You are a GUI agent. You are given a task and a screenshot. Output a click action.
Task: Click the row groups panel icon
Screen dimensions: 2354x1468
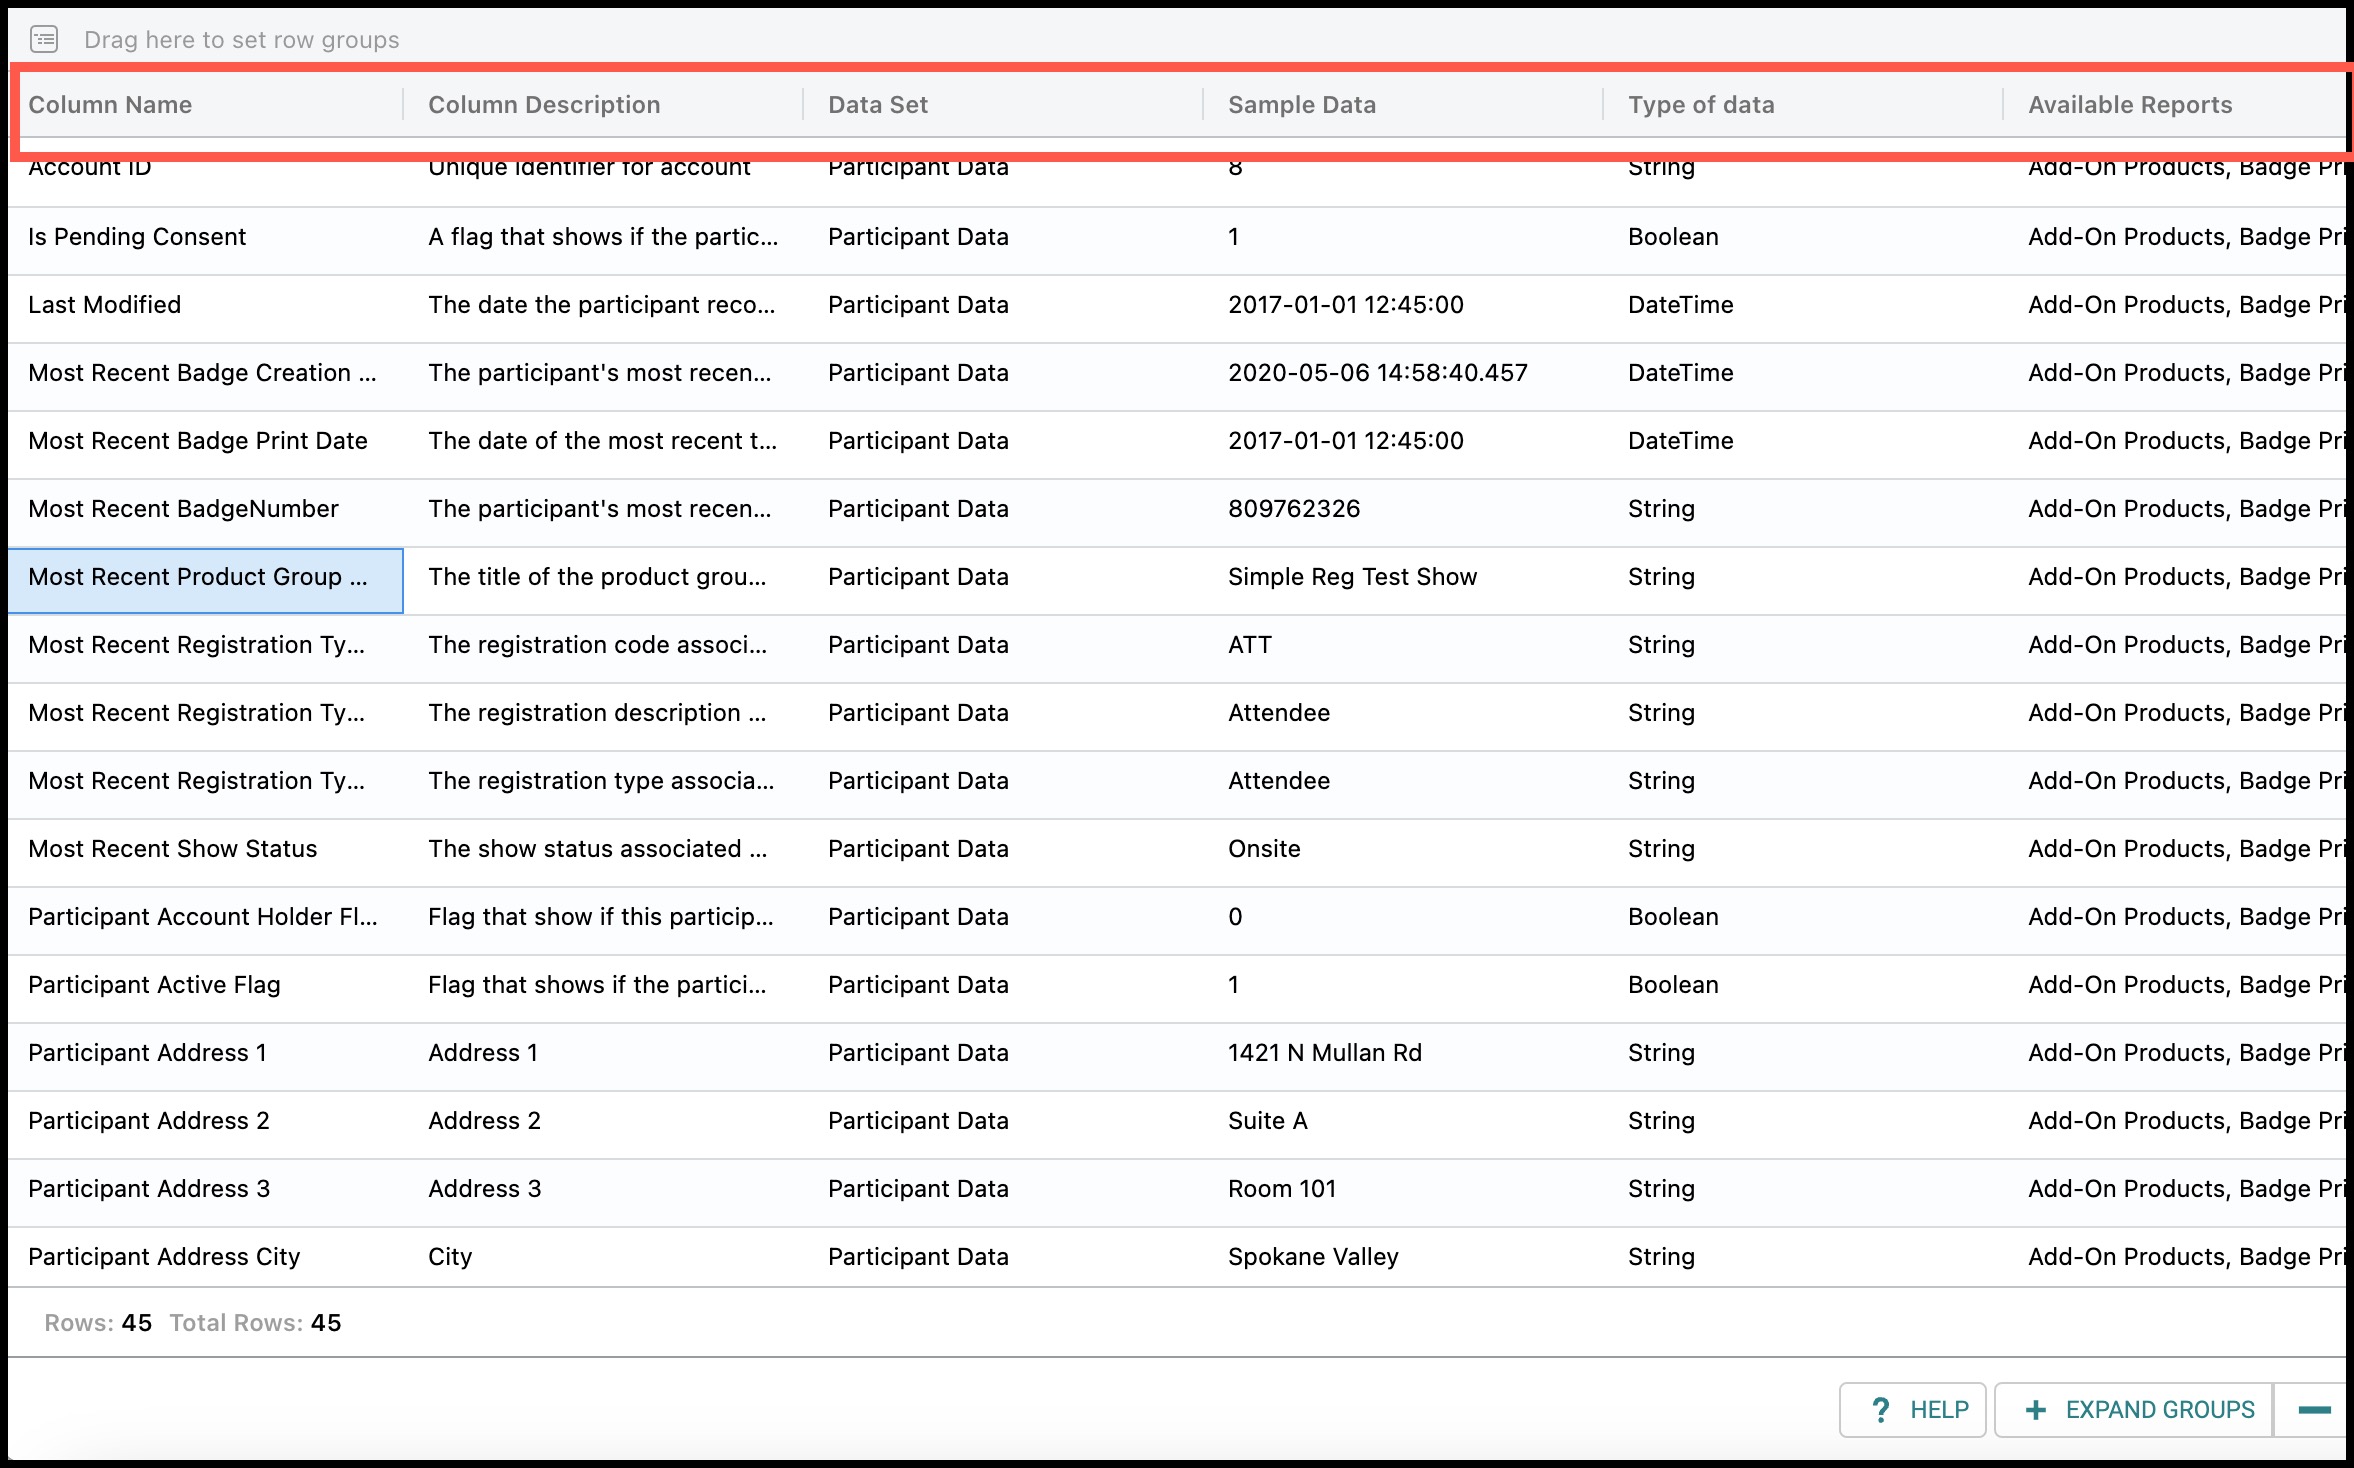[x=44, y=40]
